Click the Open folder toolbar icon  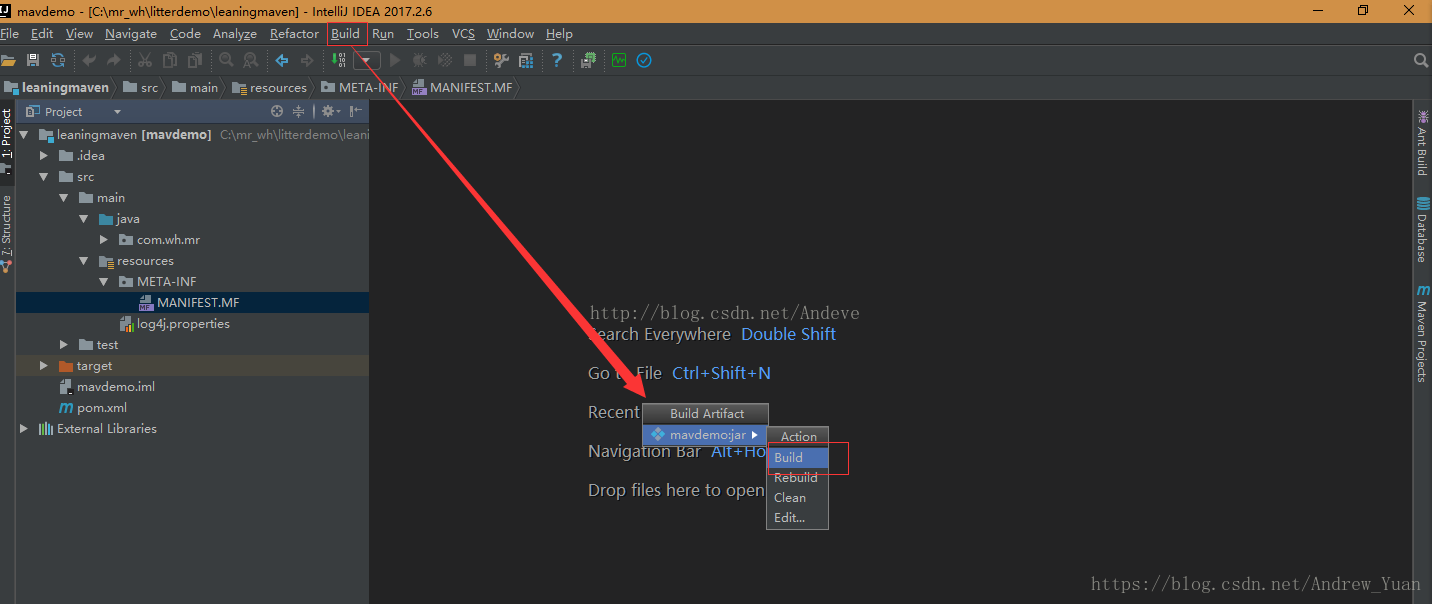(8, 60)
